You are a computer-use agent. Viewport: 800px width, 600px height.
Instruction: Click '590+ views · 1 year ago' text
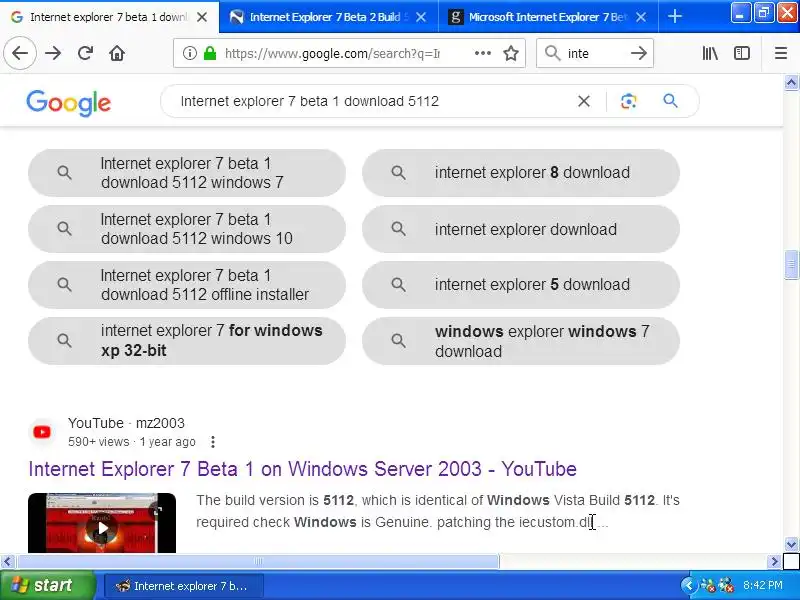point(132,442)
